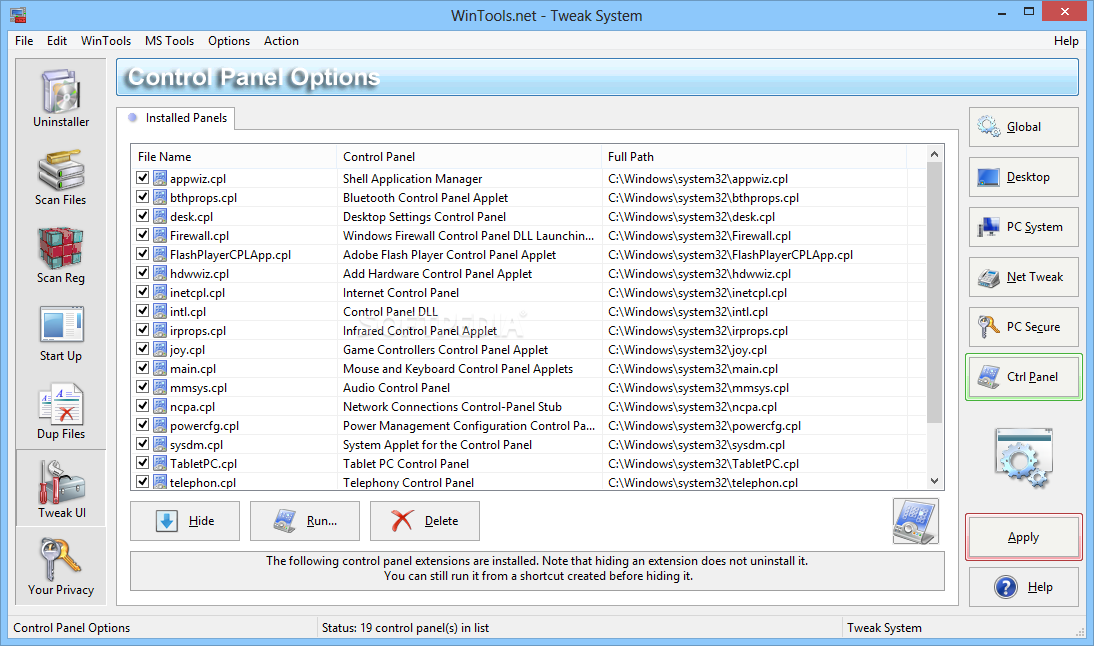Click the Run... button
The height and width of the screenshot is (646, 1094).
[x=305, y=521]
